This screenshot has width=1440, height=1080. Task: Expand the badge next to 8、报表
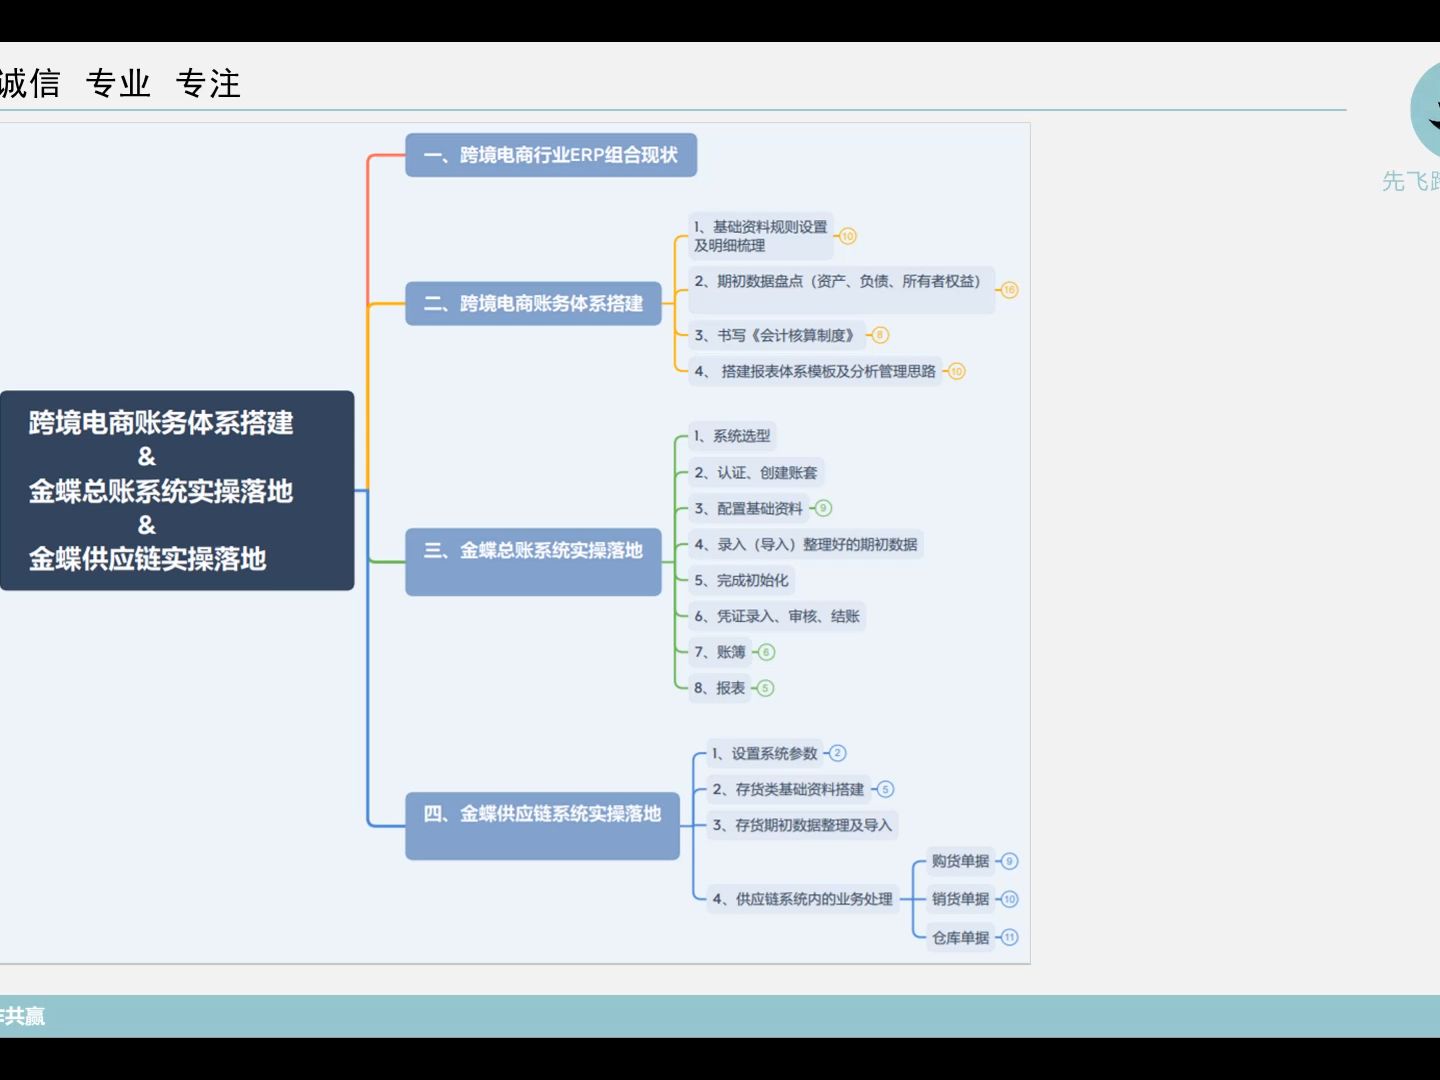pyautogui.click(x=765, y=688)
